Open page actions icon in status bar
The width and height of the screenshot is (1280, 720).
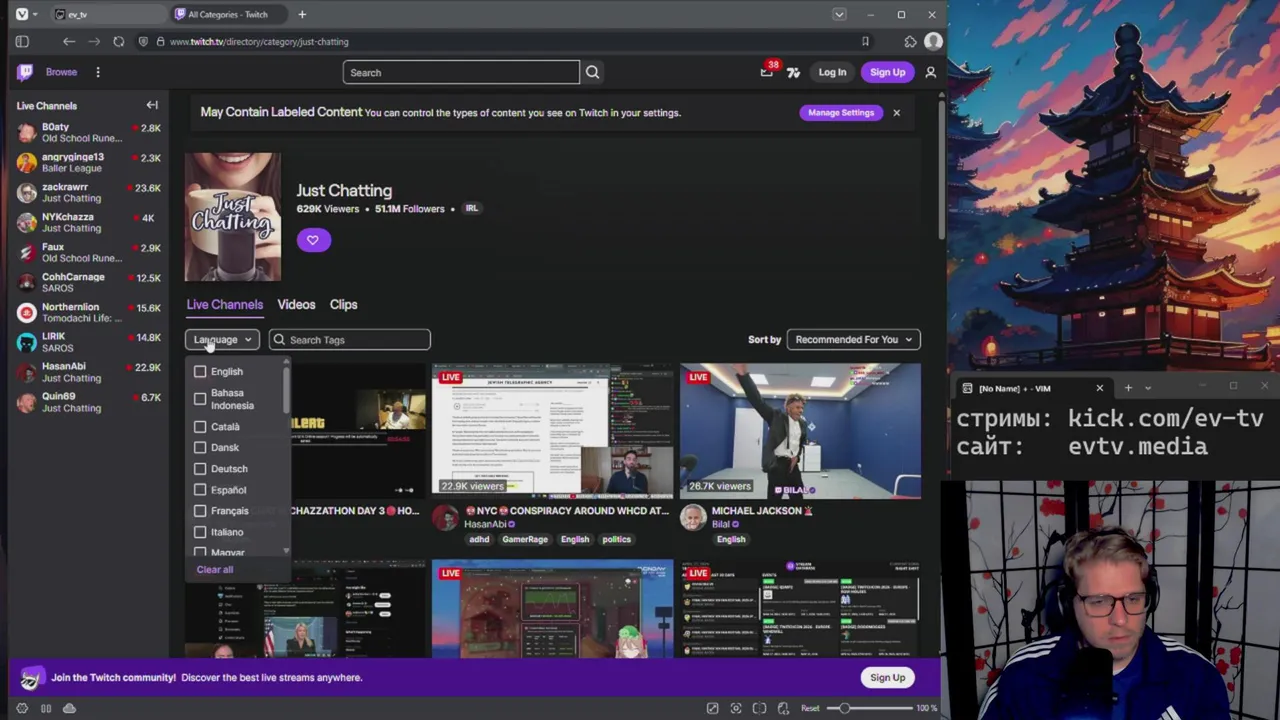pos(783,708)
